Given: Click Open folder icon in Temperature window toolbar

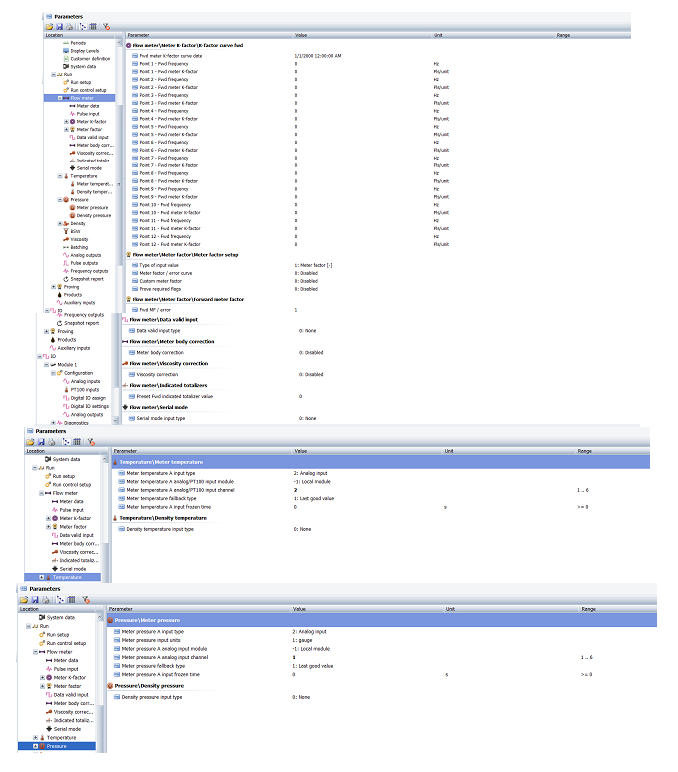Looking at the screenshot, I should click(31, 442).
